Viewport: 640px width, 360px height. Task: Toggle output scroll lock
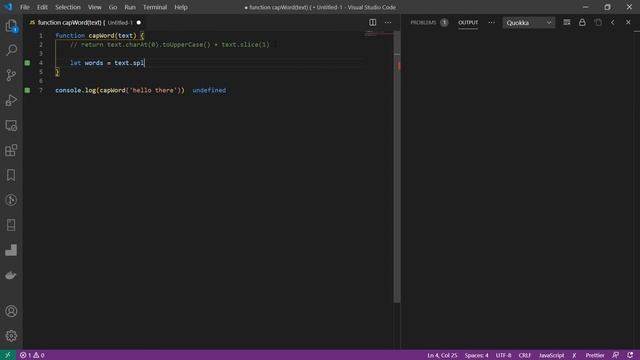[x=582, y=22]
